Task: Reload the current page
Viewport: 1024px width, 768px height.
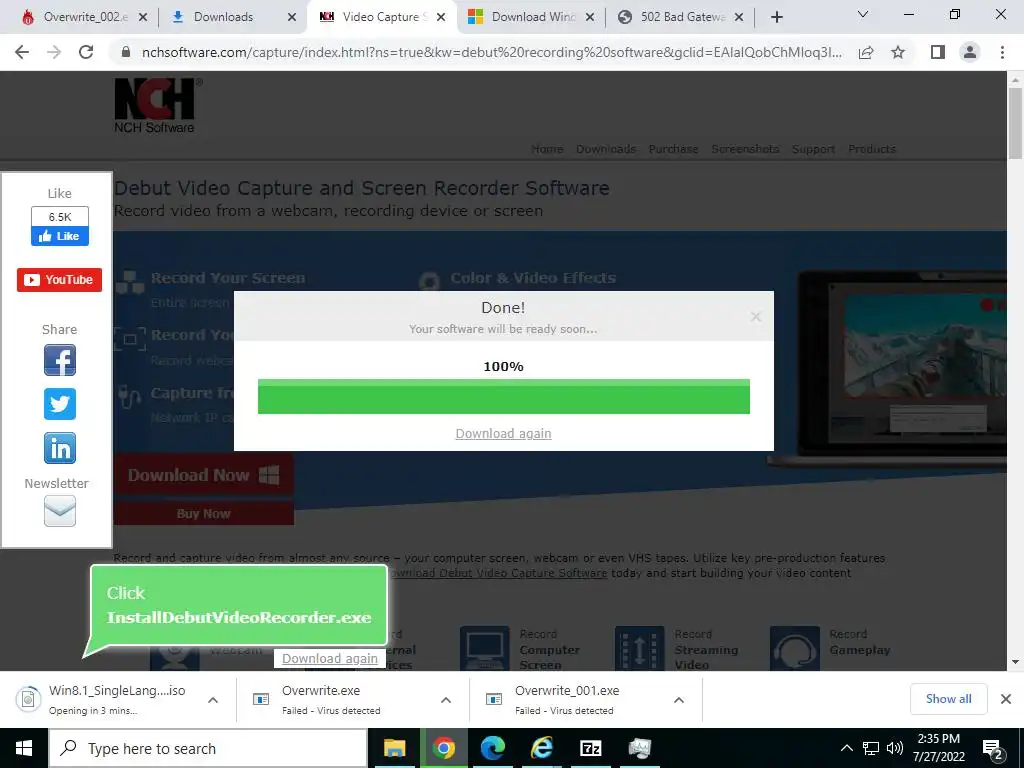Action: pyautogui.click(x=86, y=52)
